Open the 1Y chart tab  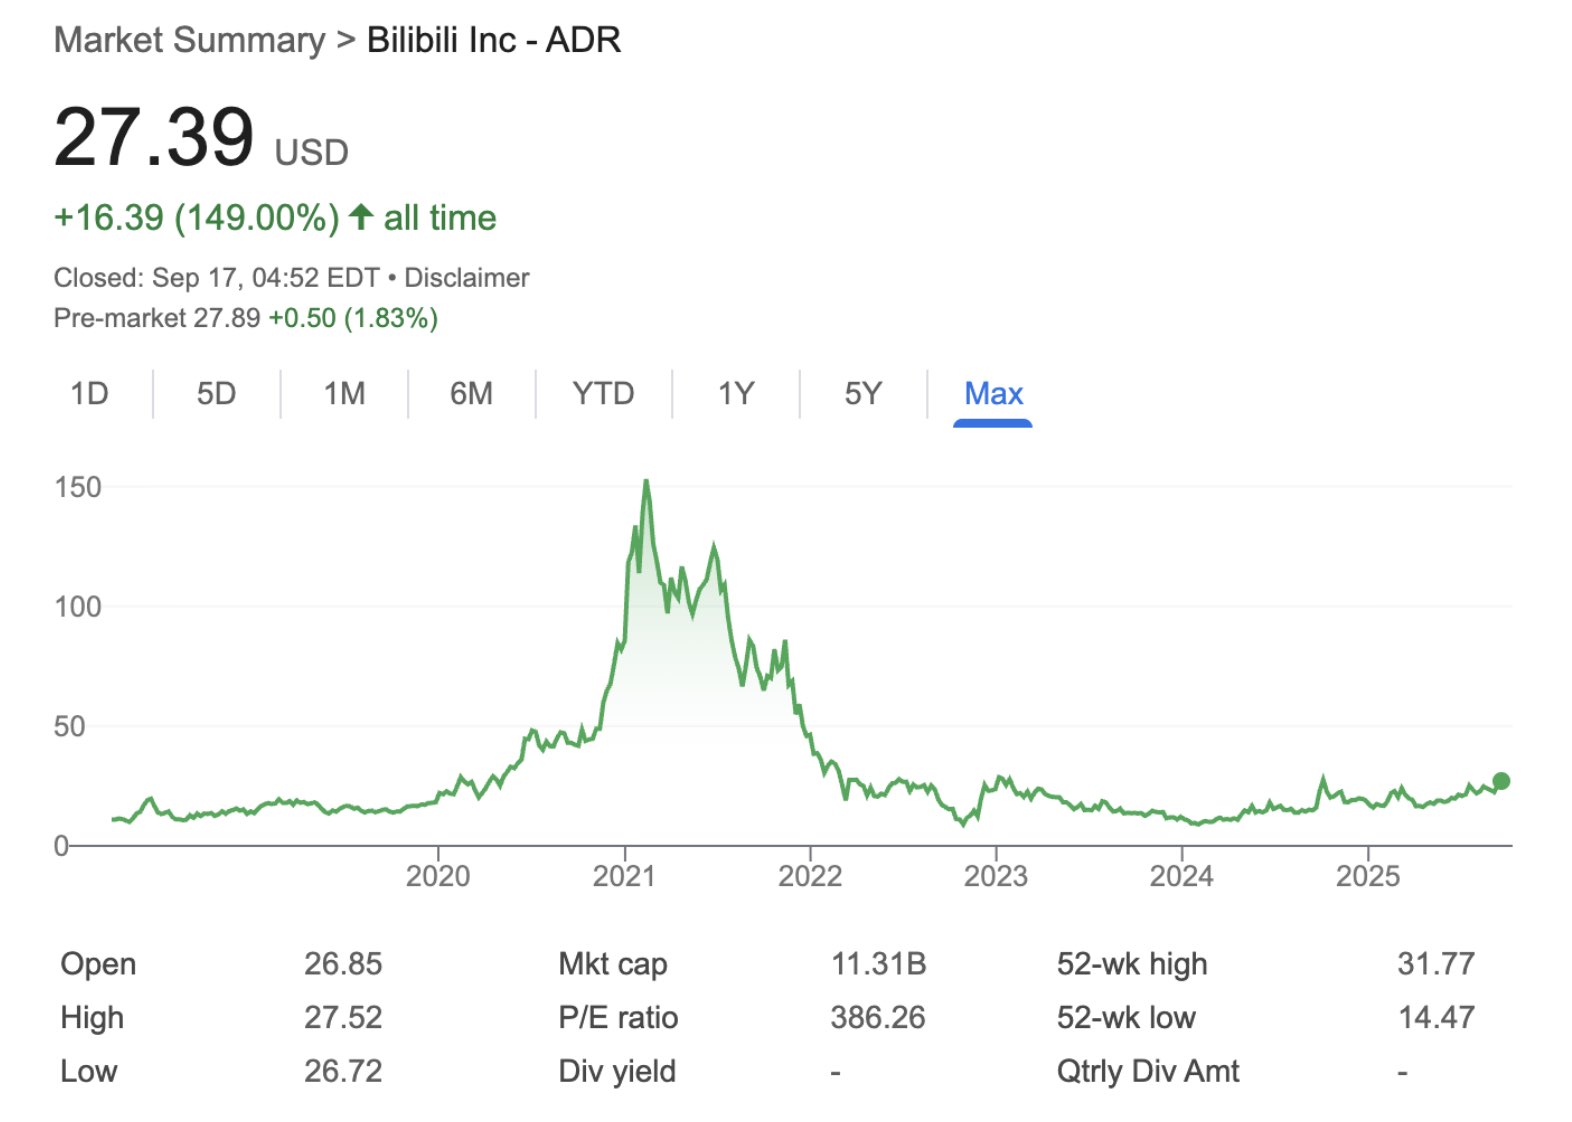(x=736, y=393)
